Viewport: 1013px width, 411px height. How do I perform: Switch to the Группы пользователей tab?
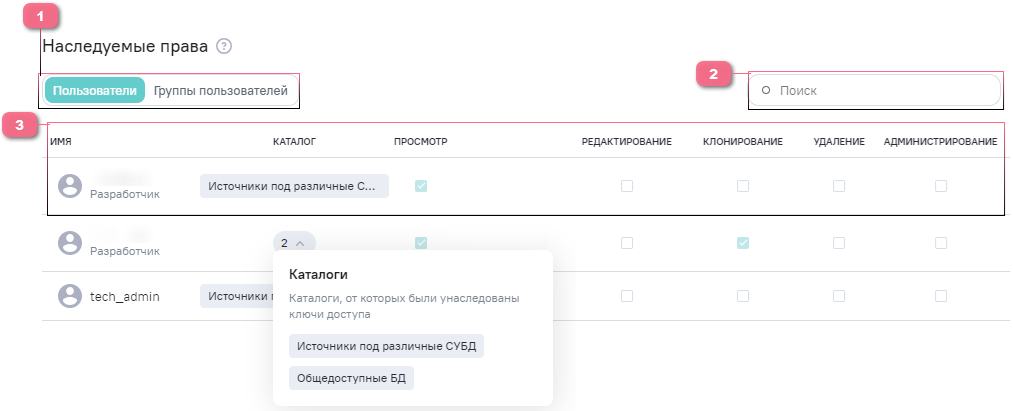[x=221, y=91]
